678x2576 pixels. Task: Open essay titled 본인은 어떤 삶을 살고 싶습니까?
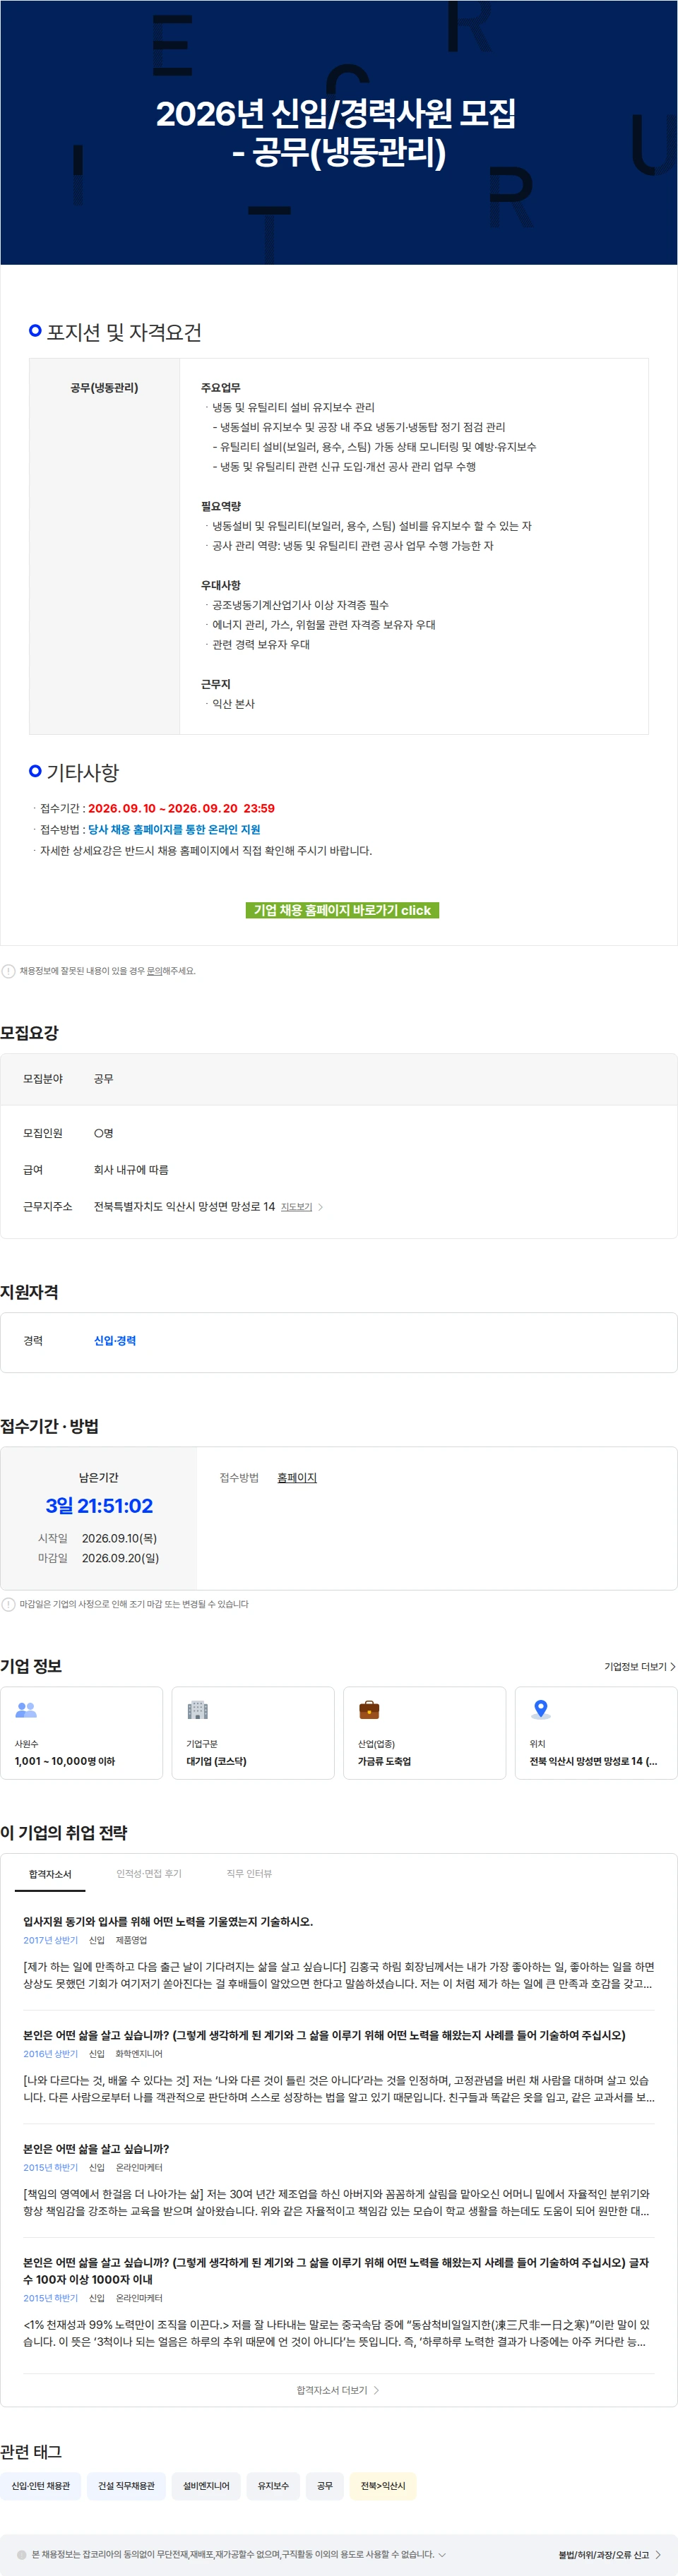96,2148
